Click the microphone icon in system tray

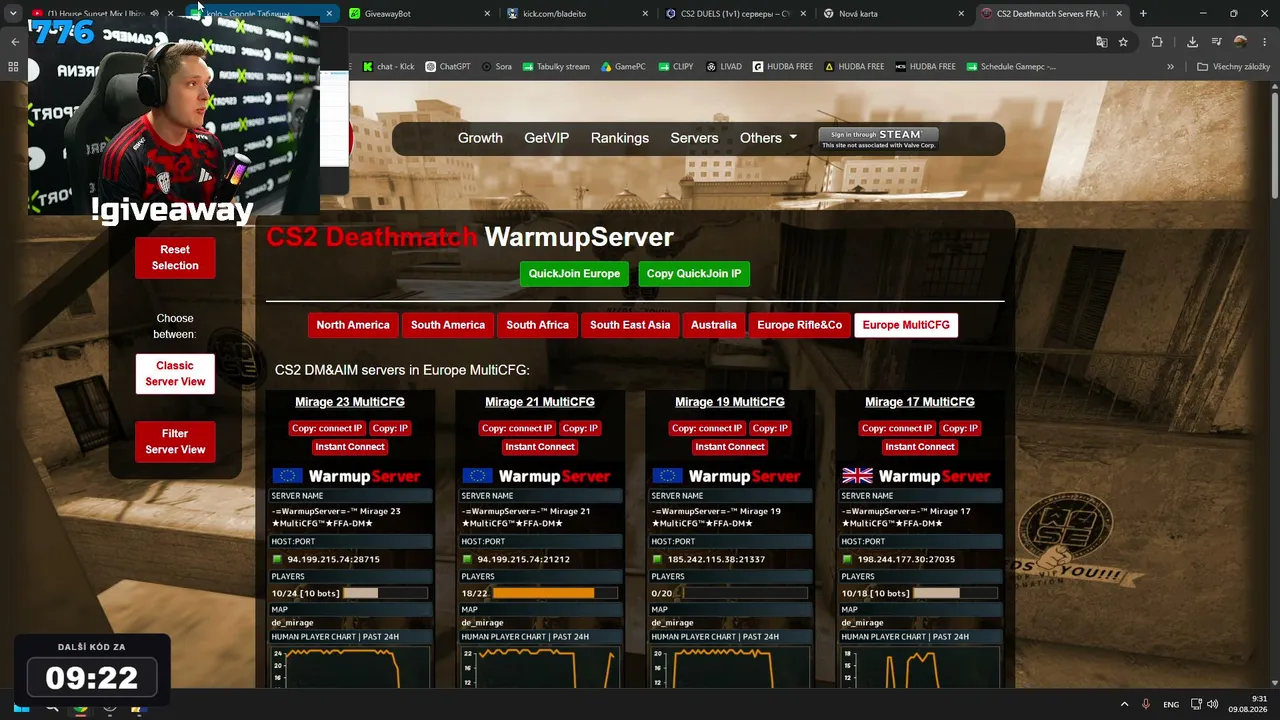coord(1146,704)
